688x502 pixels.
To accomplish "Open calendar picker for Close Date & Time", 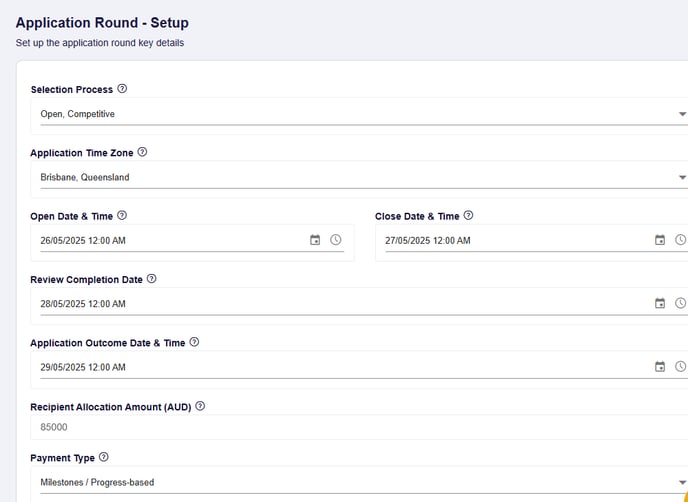I will [x=660, y=240].
